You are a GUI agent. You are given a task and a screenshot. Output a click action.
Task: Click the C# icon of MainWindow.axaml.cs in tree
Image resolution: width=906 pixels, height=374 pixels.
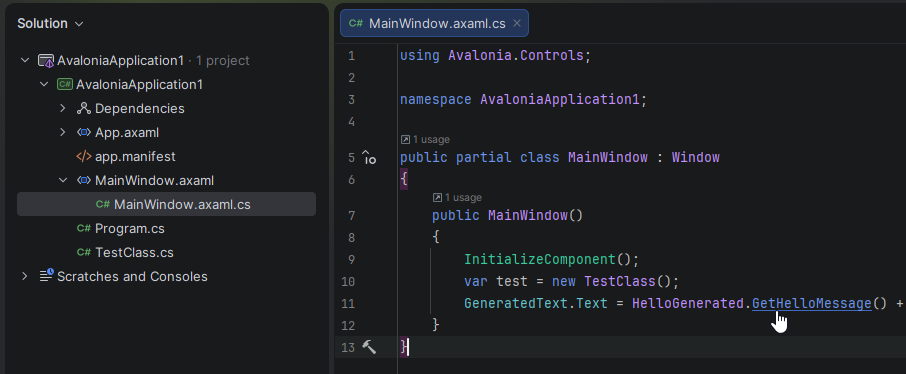point(103,204)
